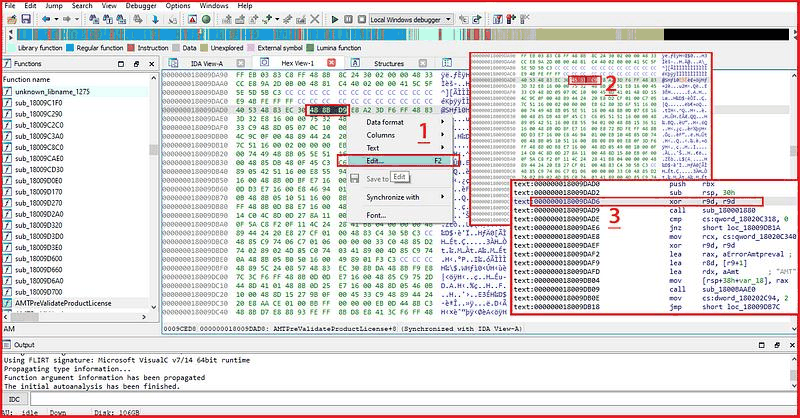
Task: Click the toolbar icon right of debugger dropdown
Action: point(463,19)
